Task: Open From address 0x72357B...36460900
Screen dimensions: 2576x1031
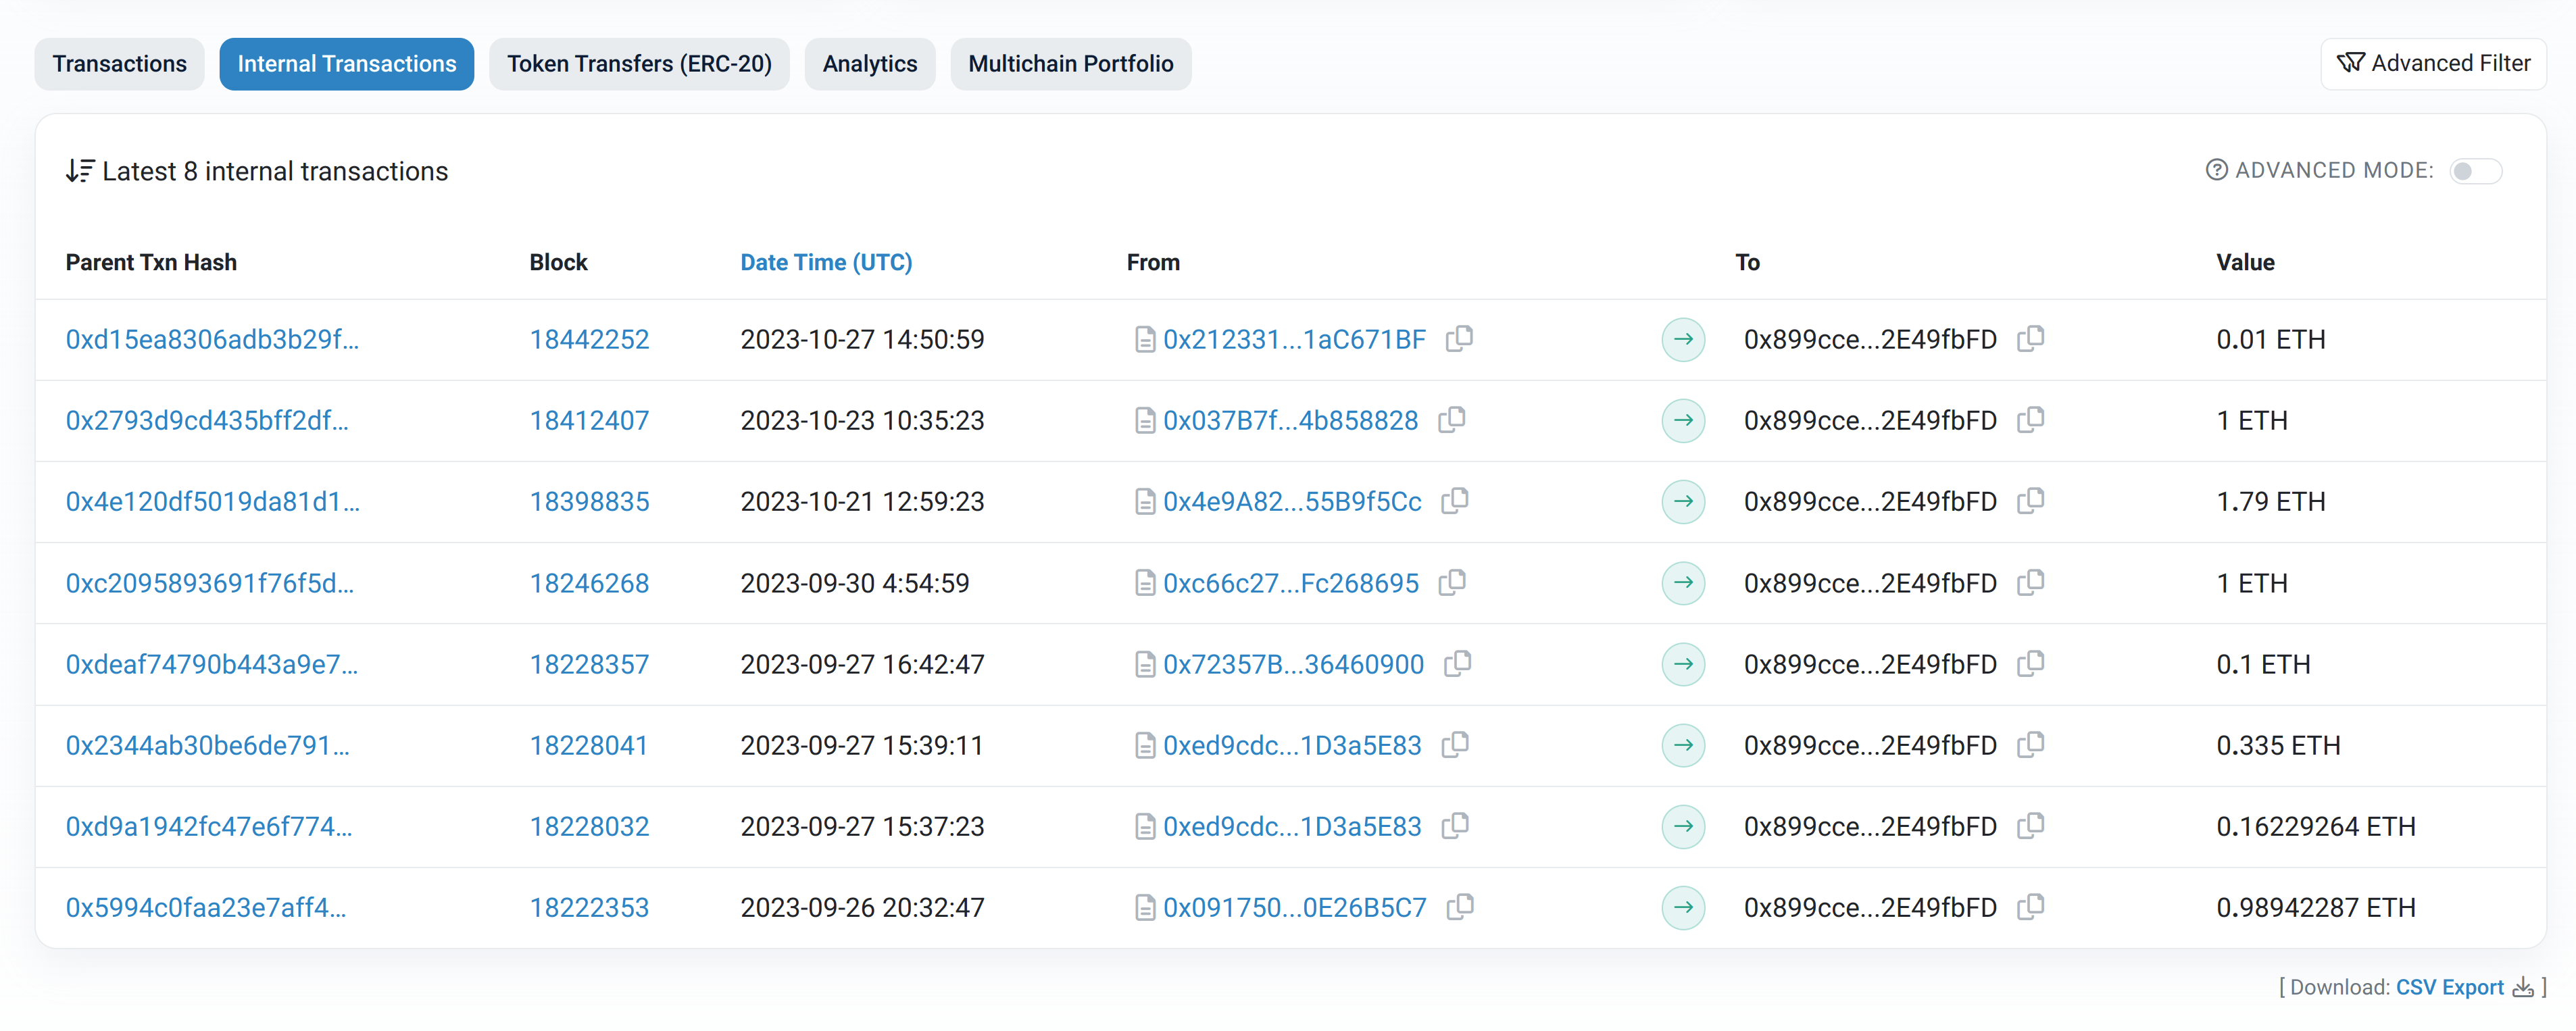Action: coord(1293,664)
